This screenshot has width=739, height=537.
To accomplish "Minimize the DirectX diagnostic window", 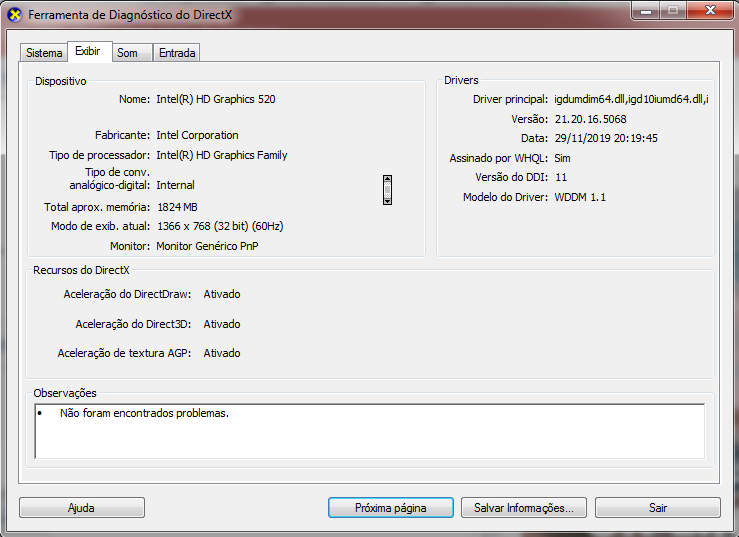I will [646, 11].
